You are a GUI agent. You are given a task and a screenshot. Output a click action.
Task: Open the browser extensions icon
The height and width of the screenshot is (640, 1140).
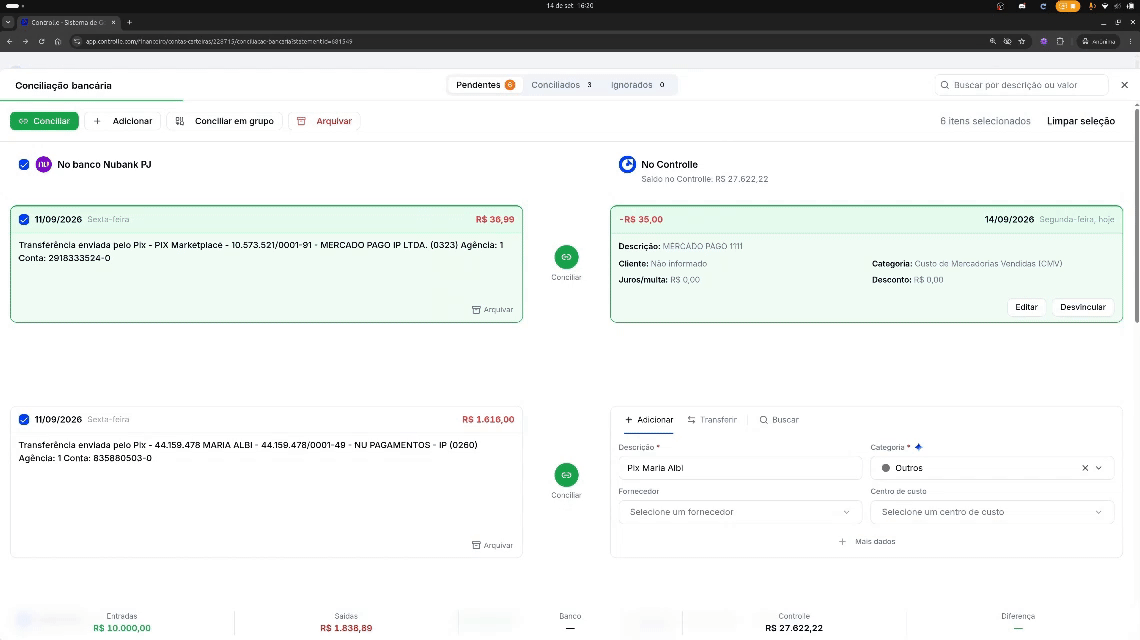[1060, 41]
